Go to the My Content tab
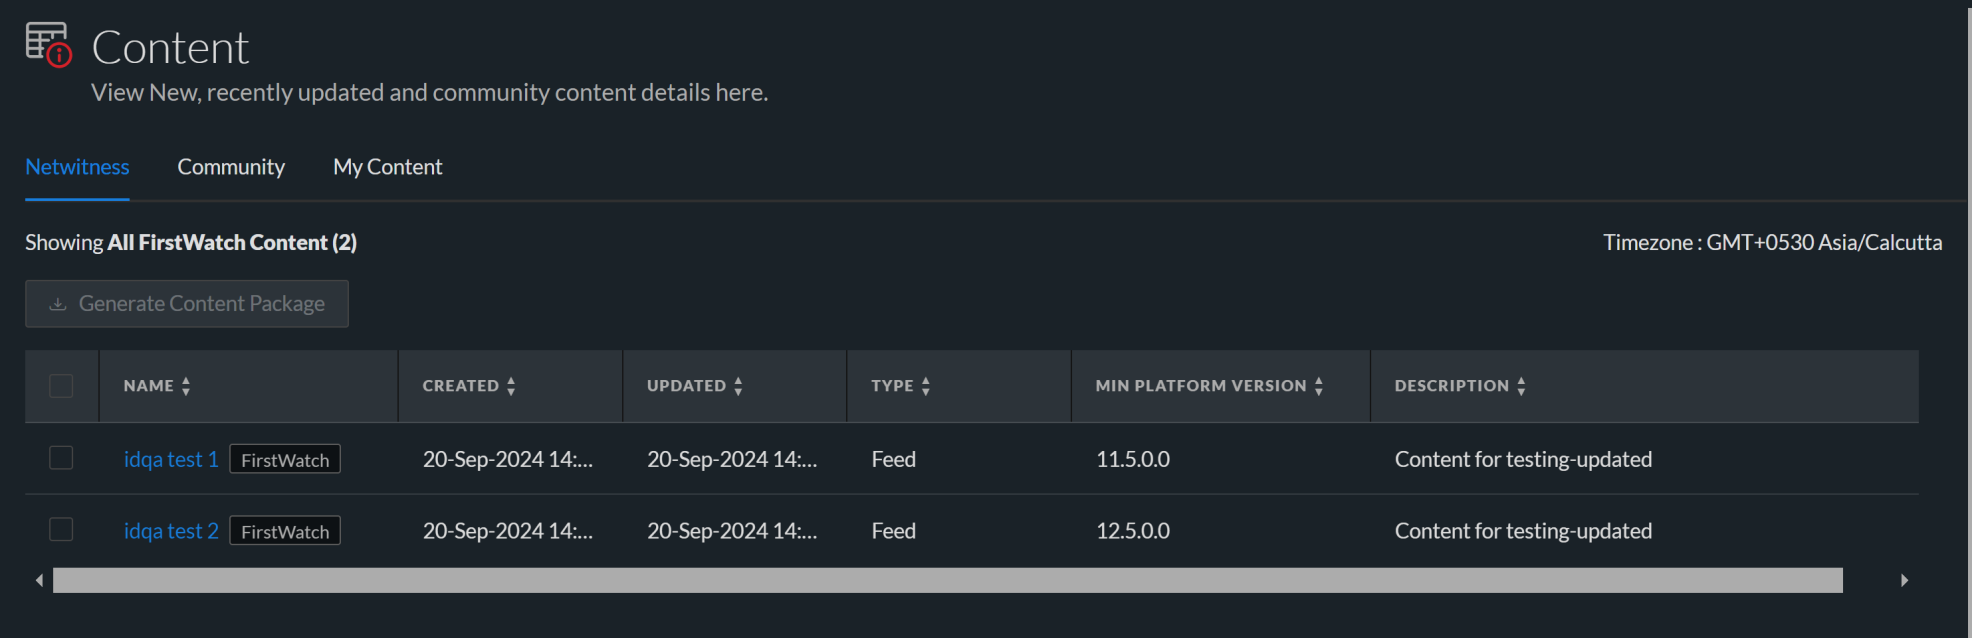Image resolution: width=1972 pixels, height=638 pixels. [x=387, y=167]
